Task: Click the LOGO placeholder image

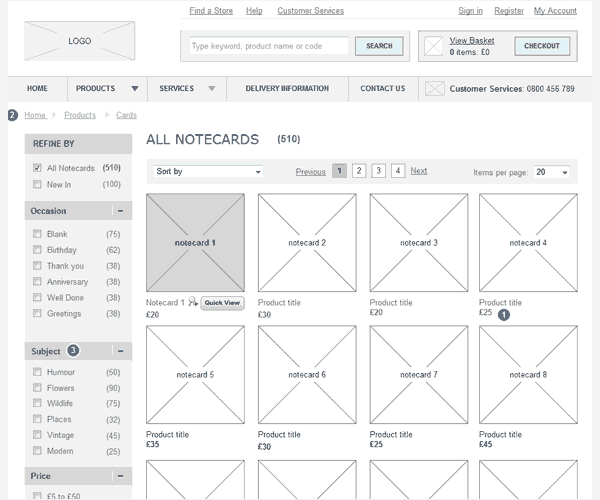Action: click(79, 42)
